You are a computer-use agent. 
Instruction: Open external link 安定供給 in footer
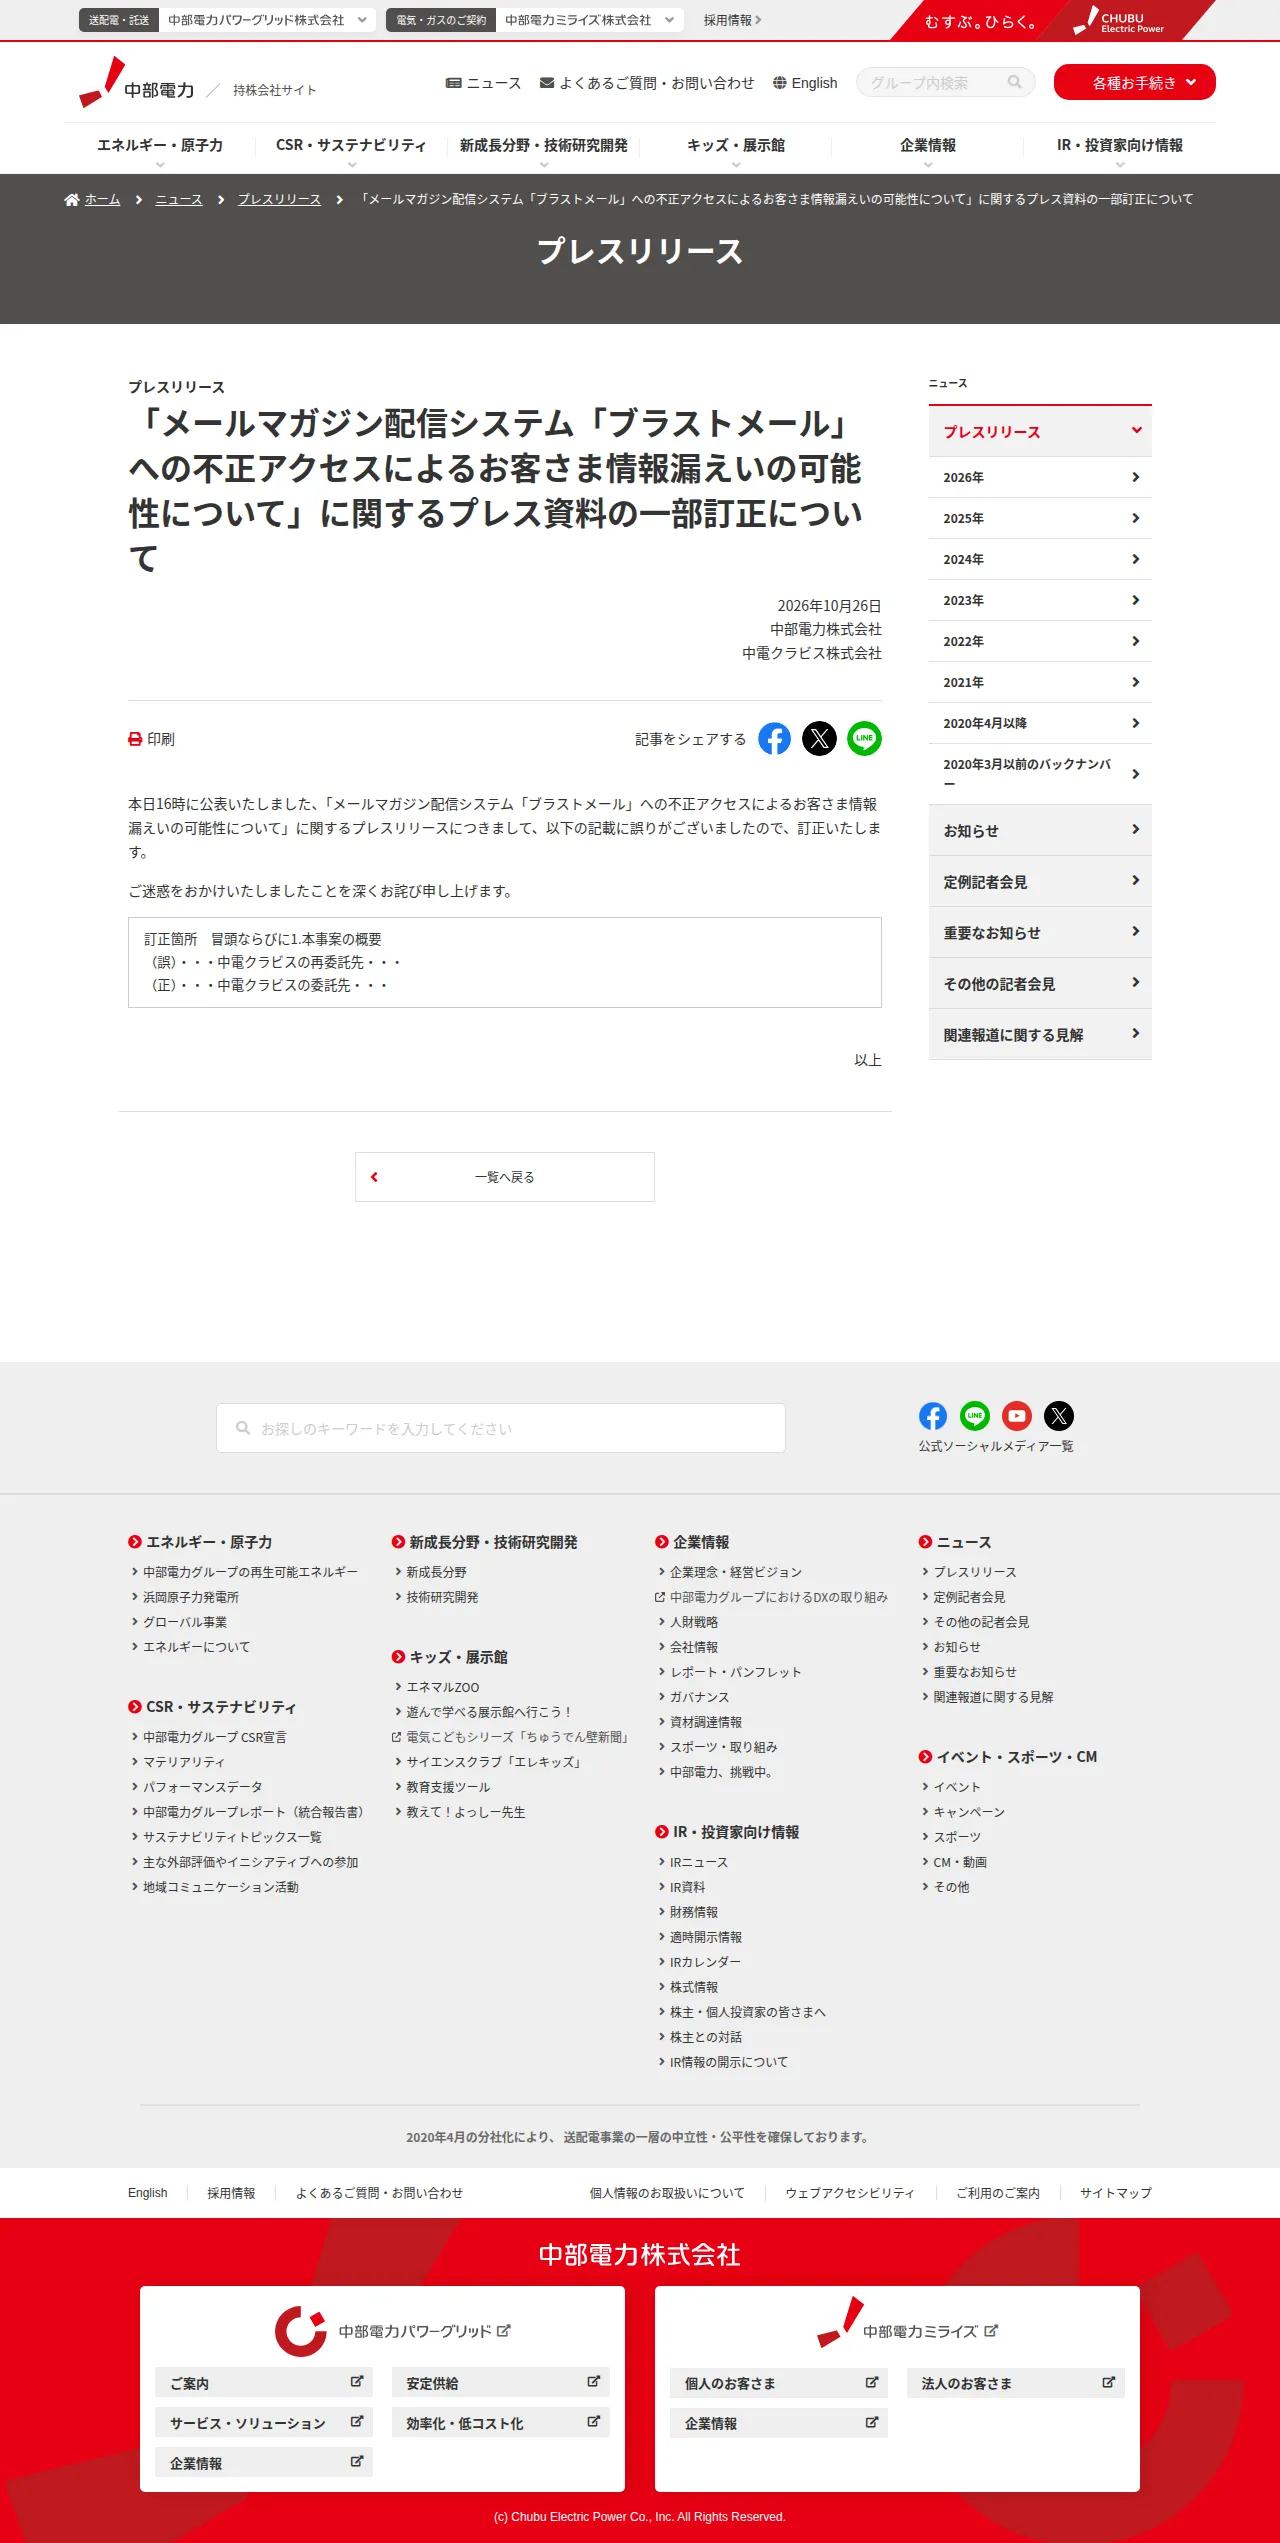point(501,2382)
